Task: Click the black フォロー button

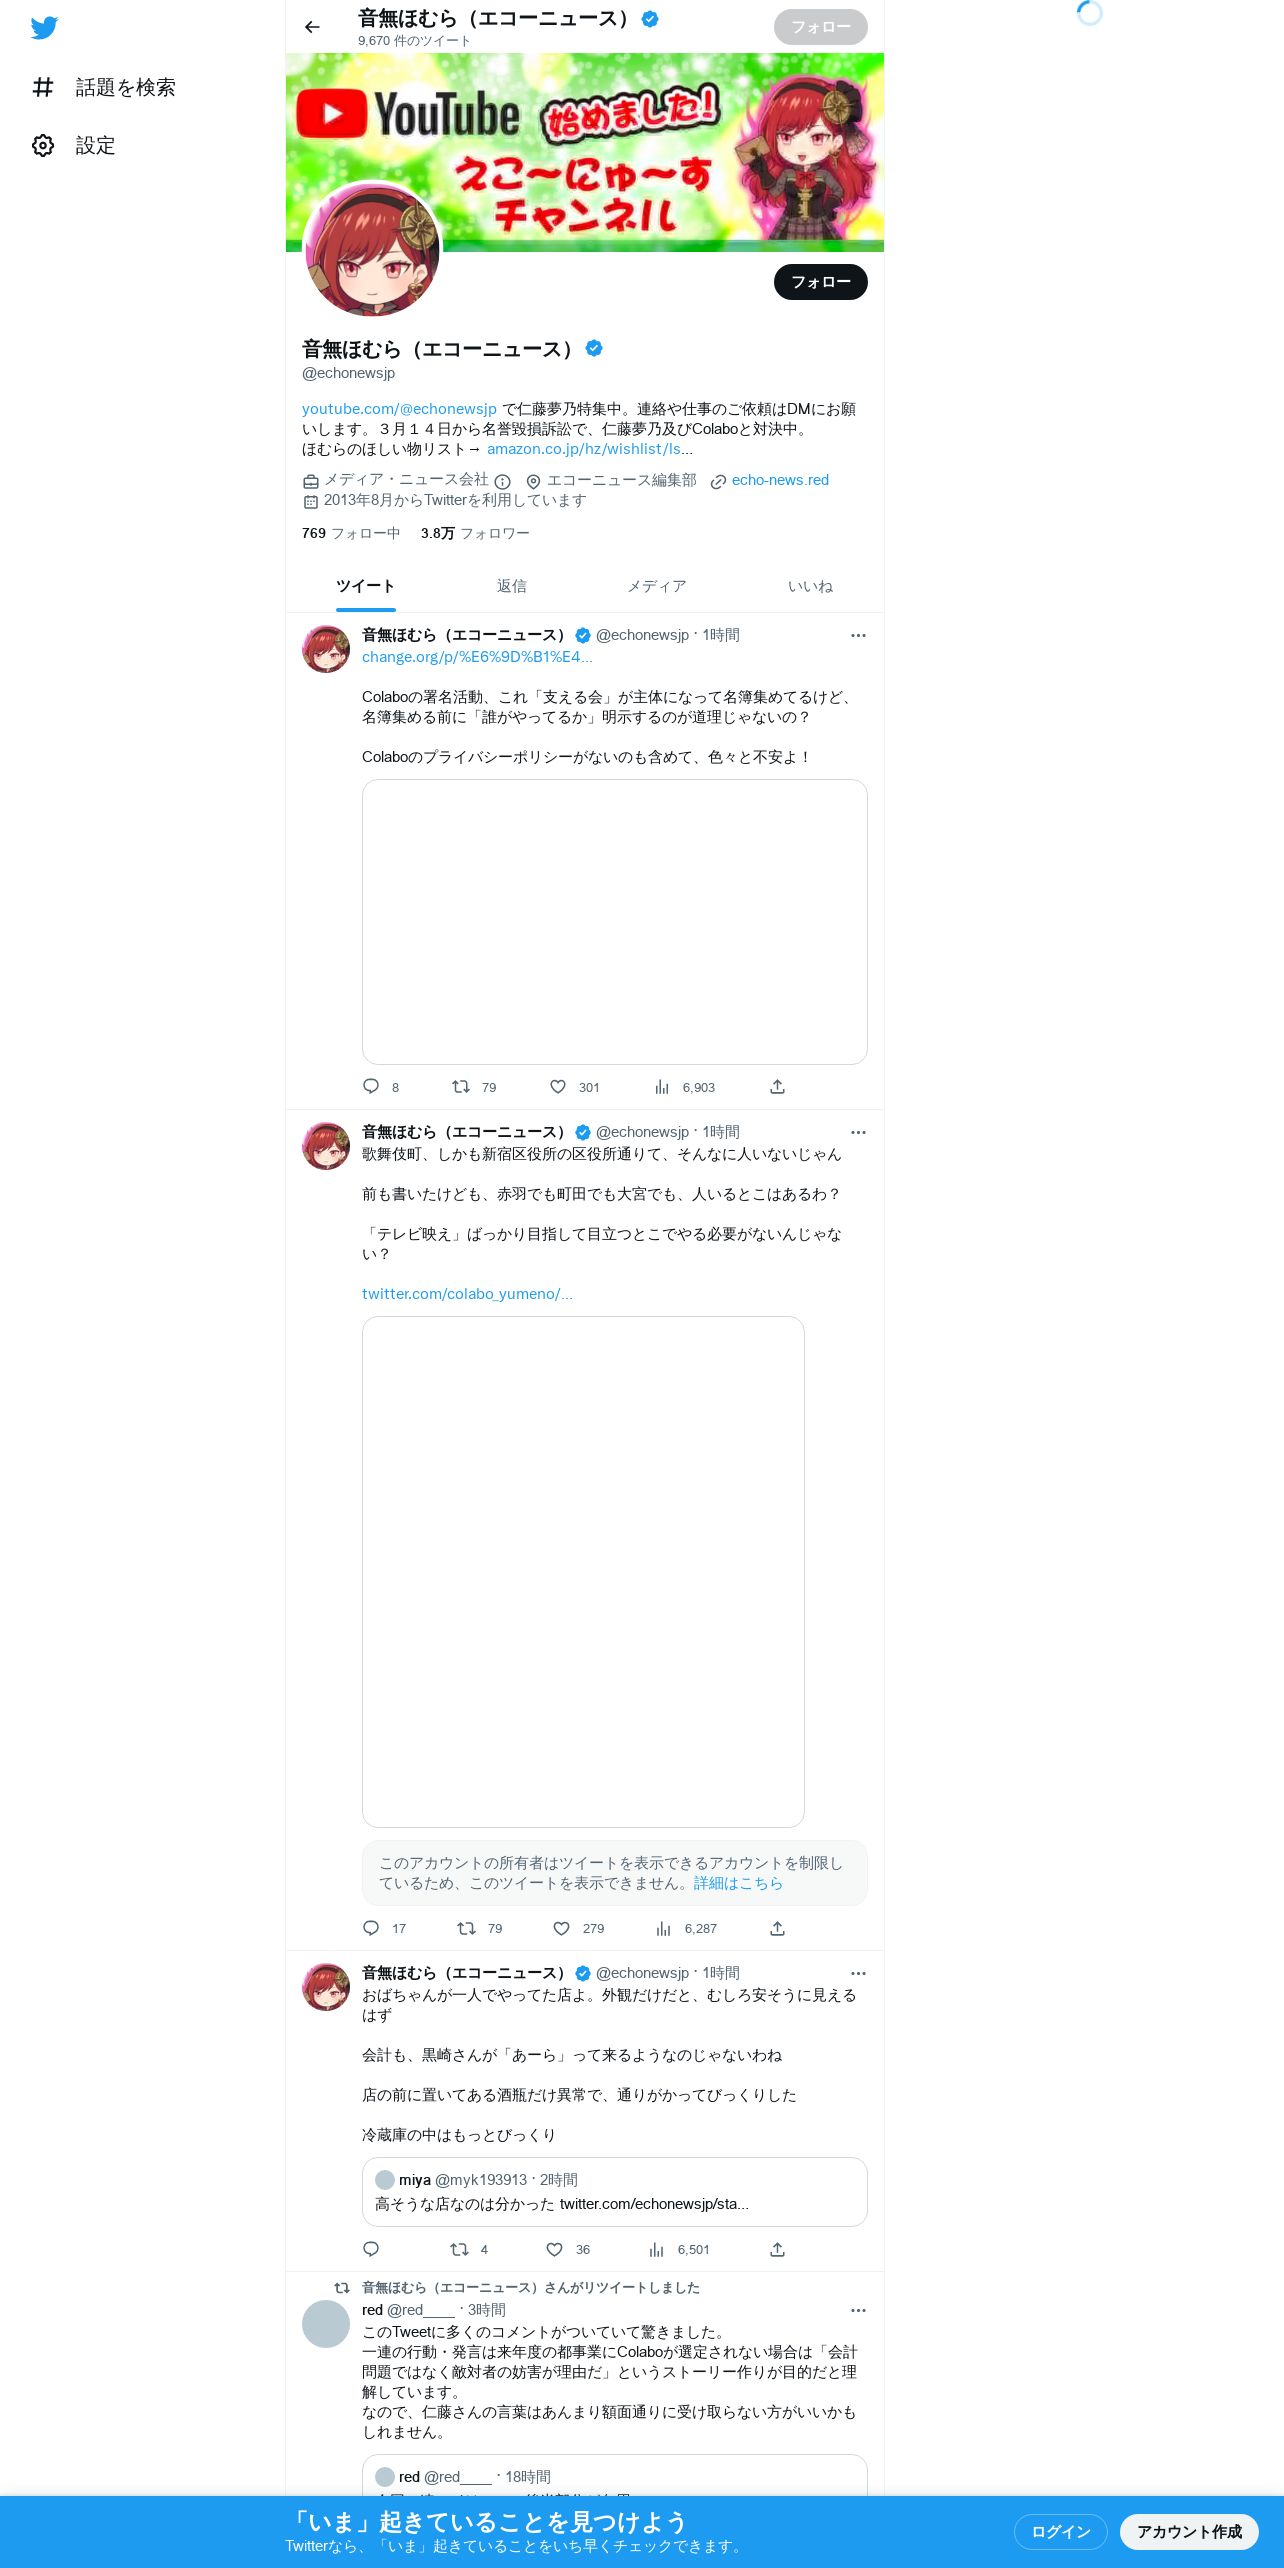Action: tap(821, 282)
